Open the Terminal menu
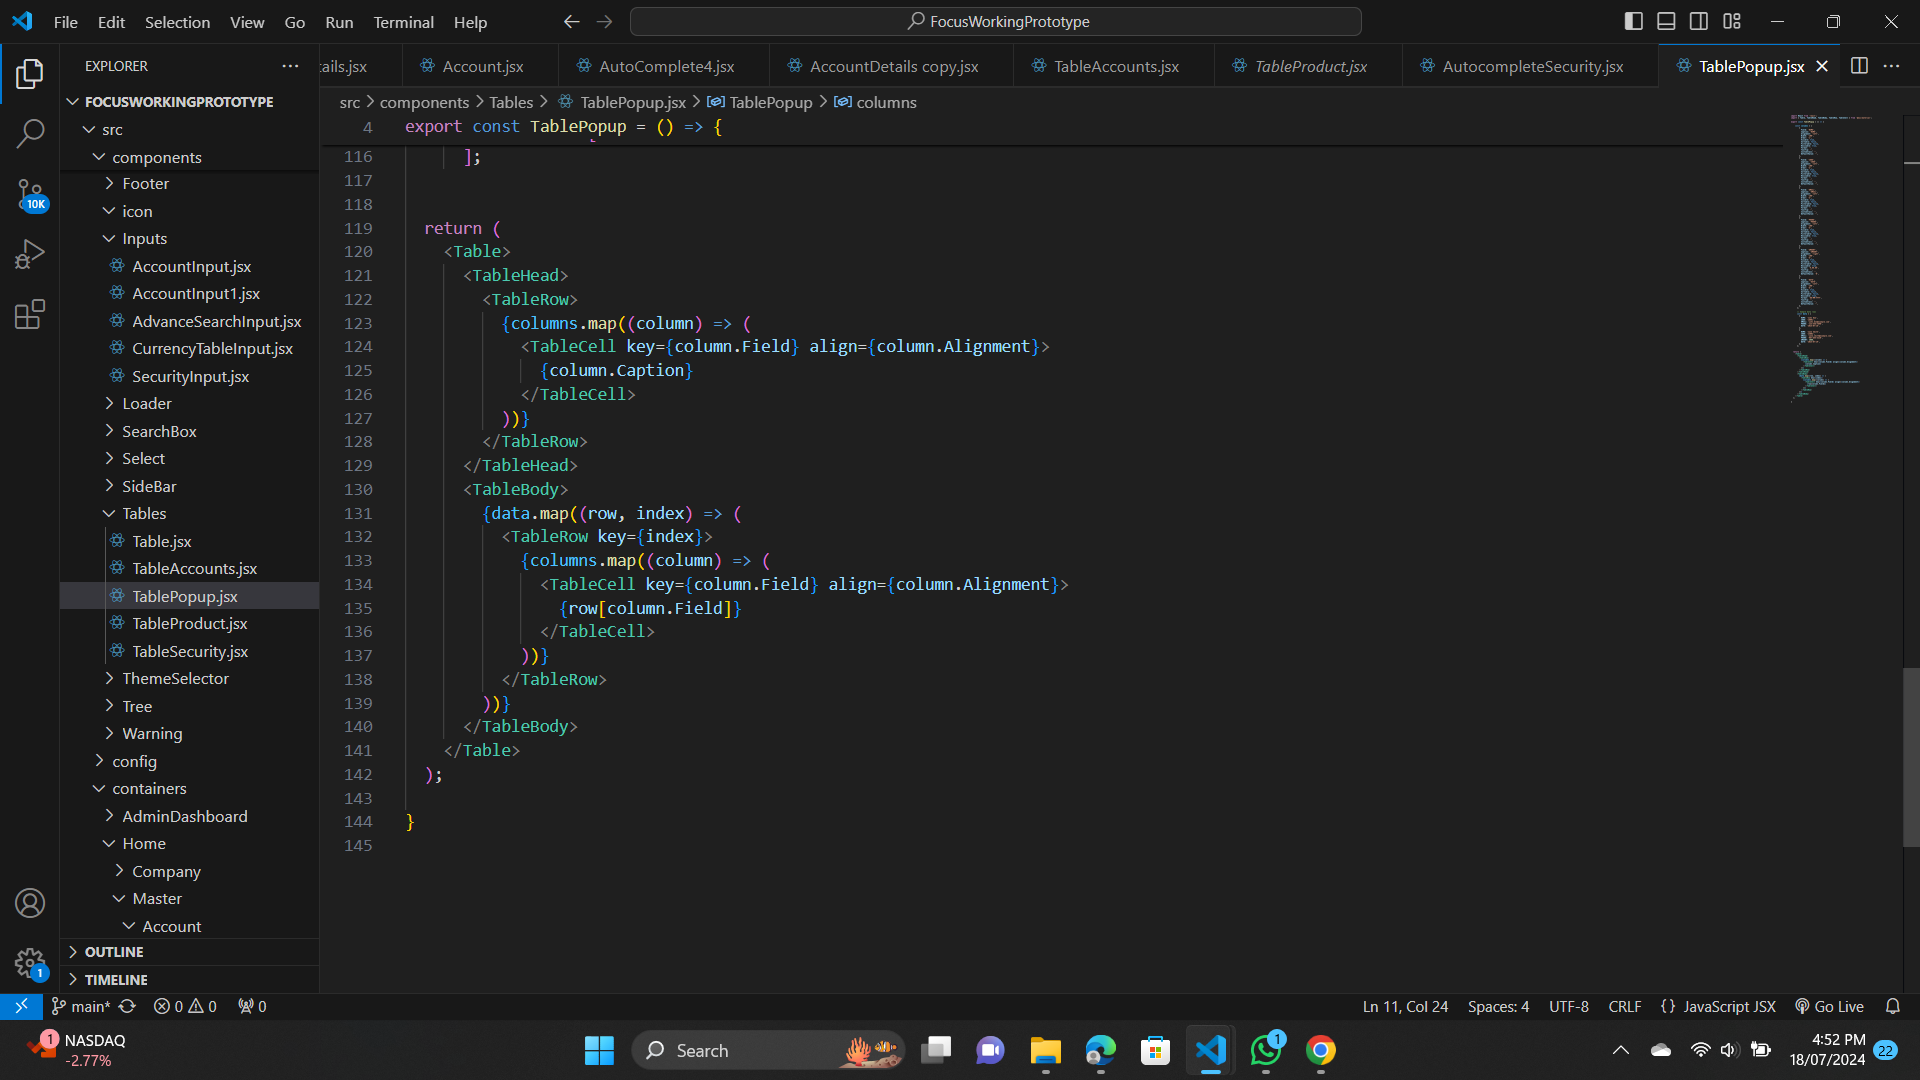Screen dimensions: 1920x1080 403,22
